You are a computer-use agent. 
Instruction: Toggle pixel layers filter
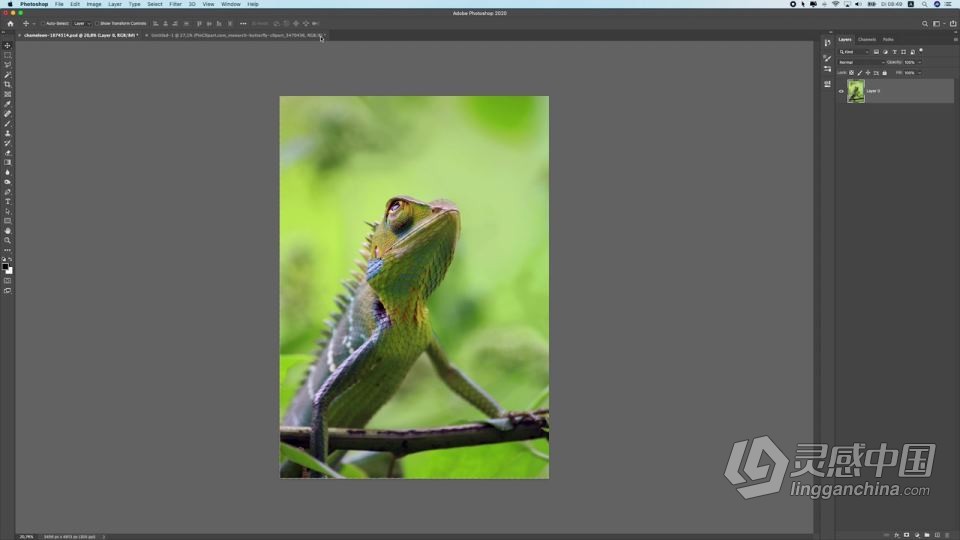876,52
